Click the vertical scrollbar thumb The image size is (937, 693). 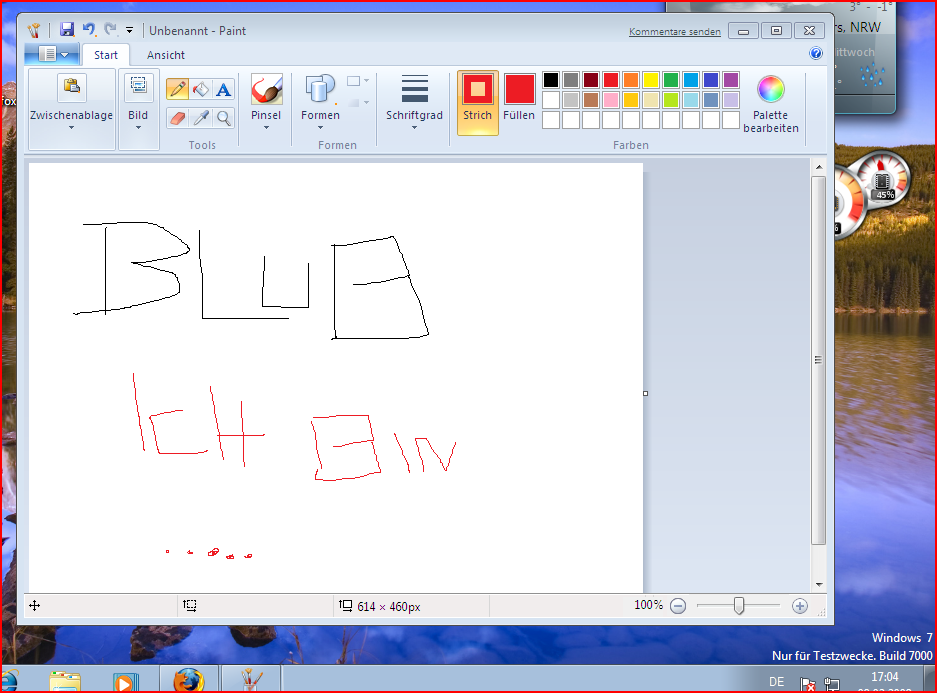click(x=819, y=360)
